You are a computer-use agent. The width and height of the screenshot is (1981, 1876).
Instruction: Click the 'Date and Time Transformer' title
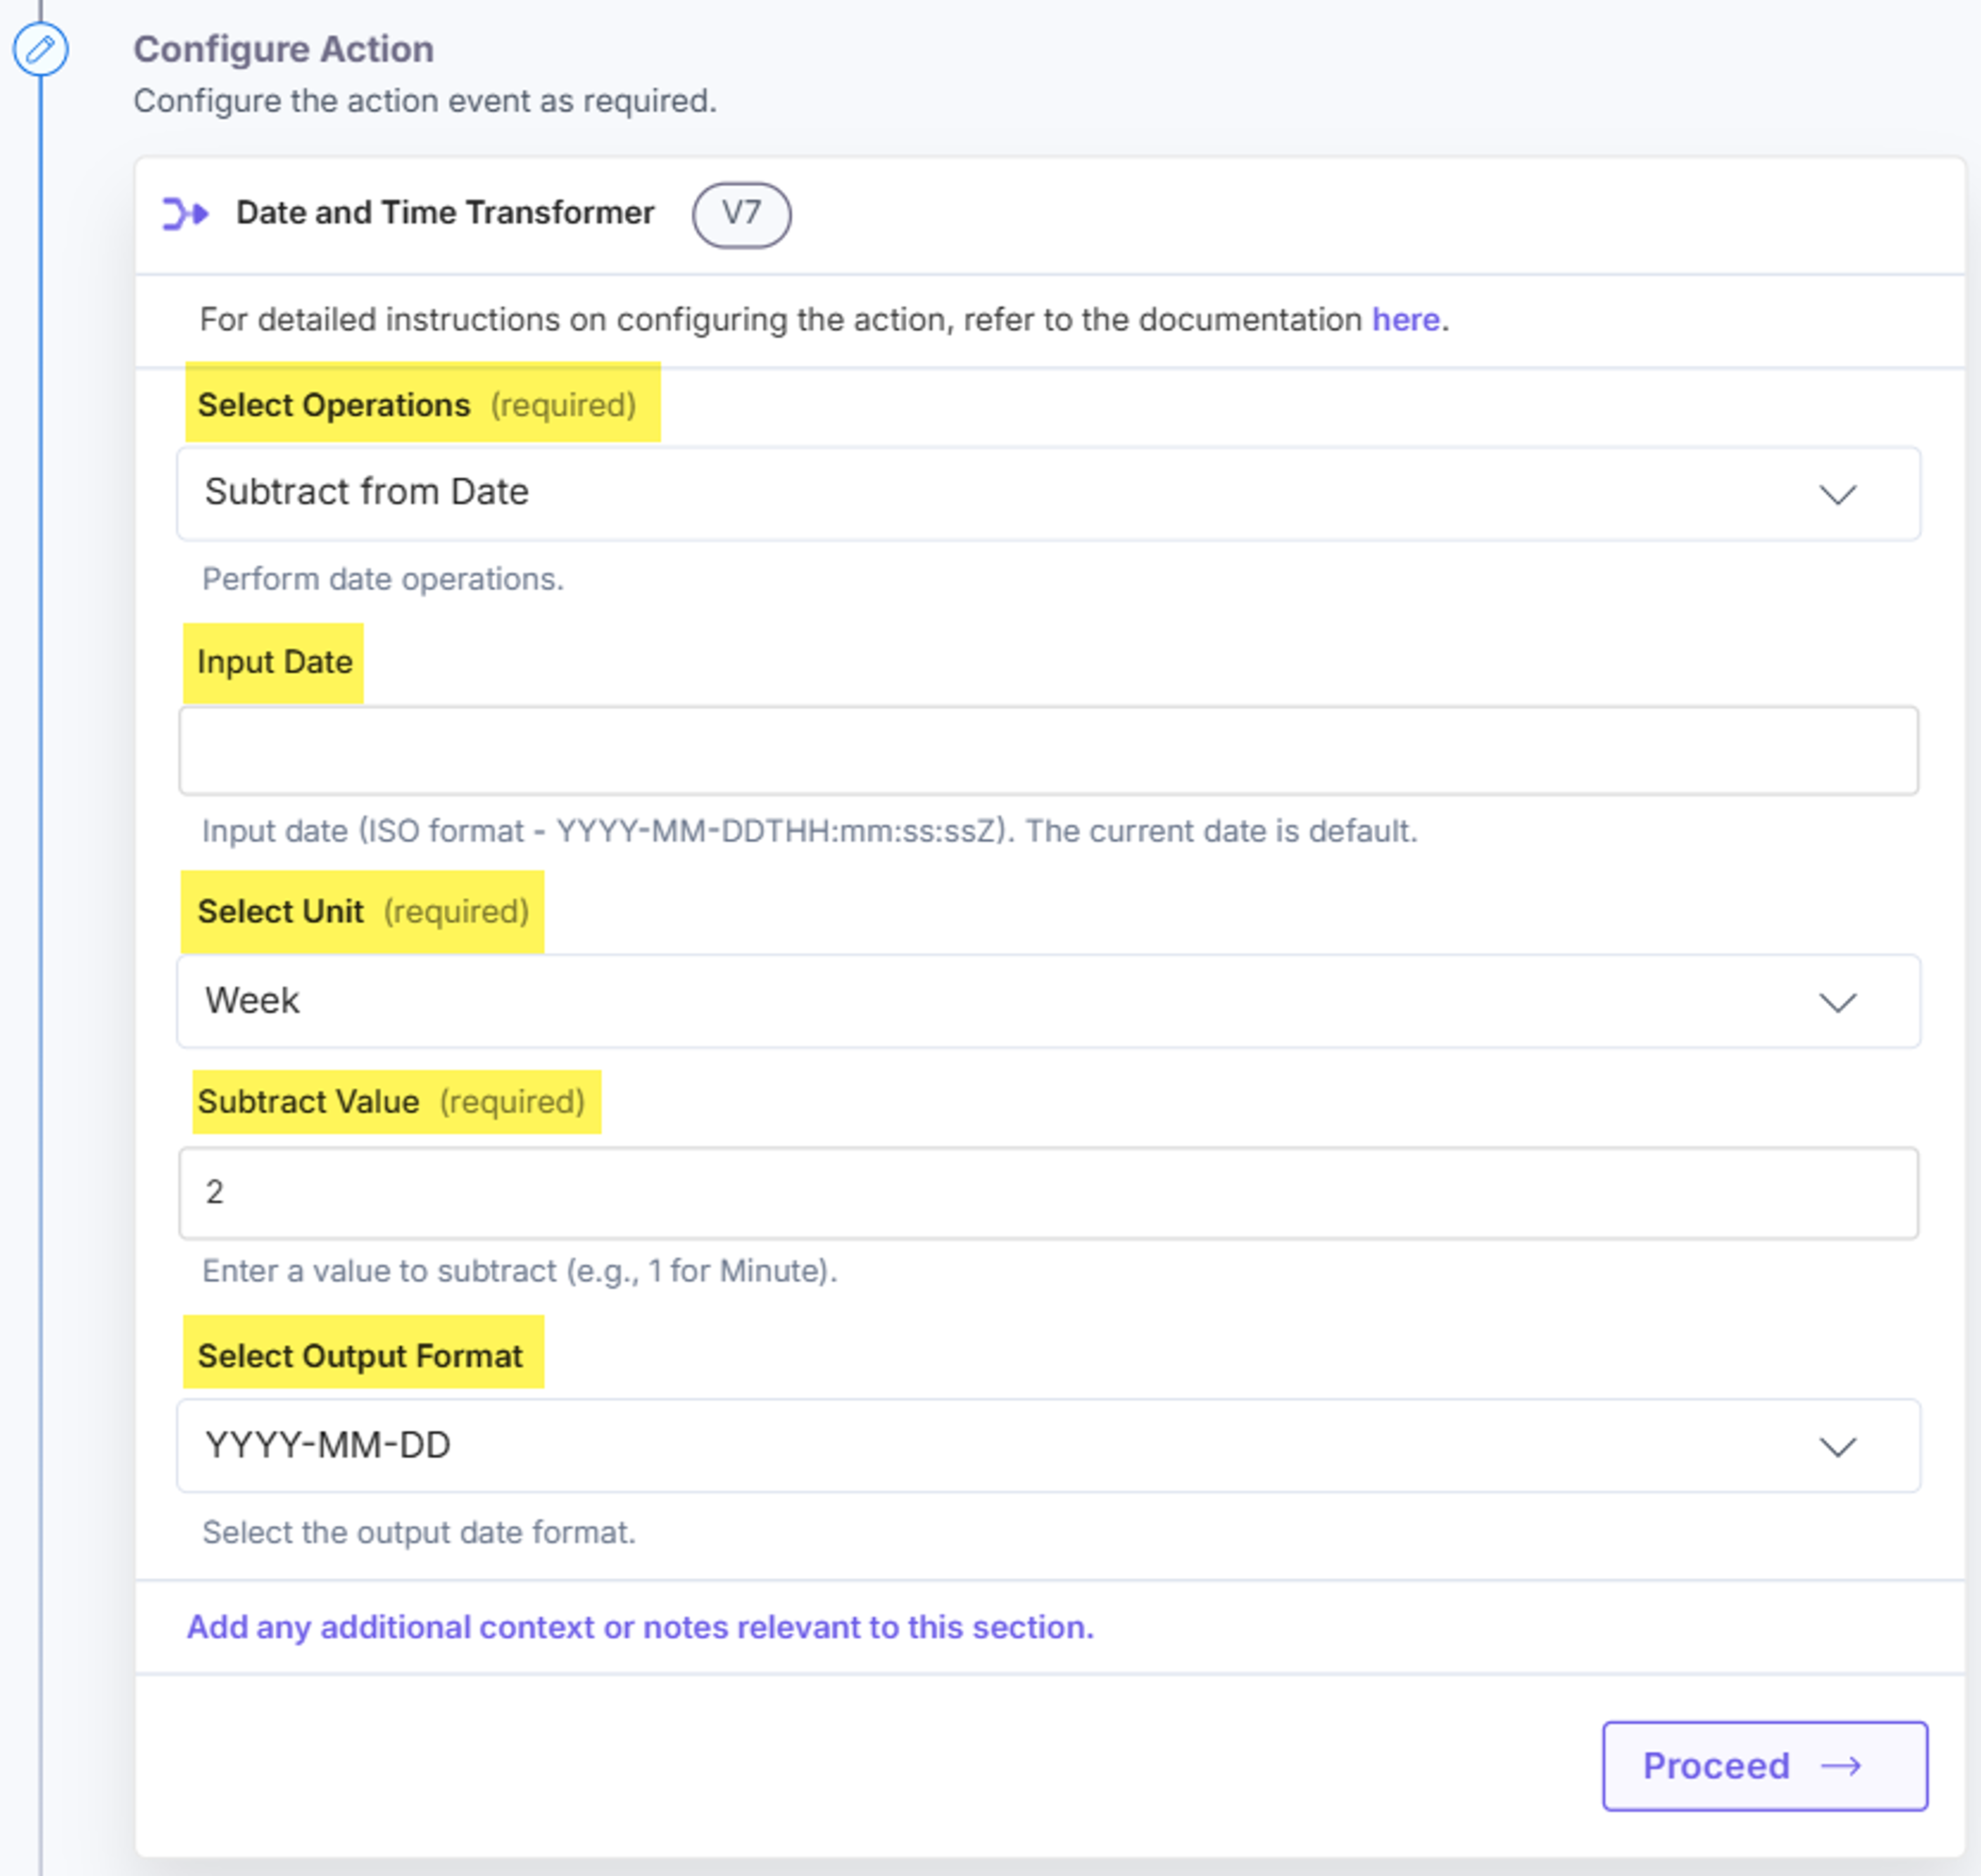(445, 213)
